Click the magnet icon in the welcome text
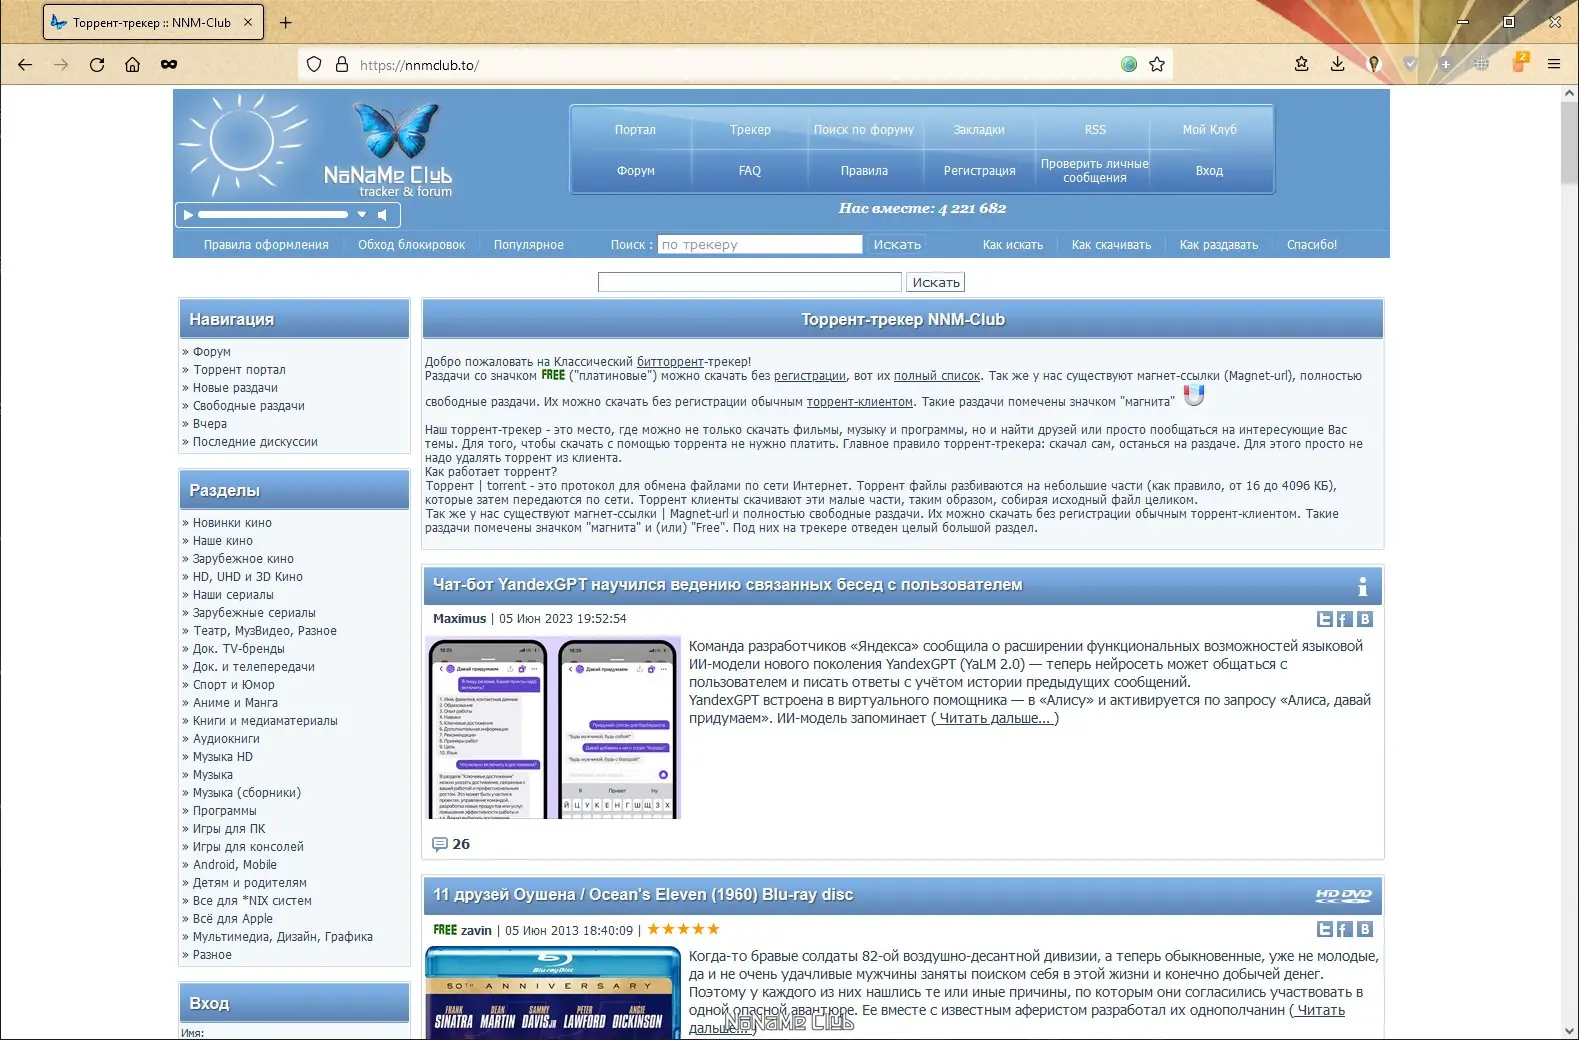Screen dimensions: 1579x1040 point(1194,396)
